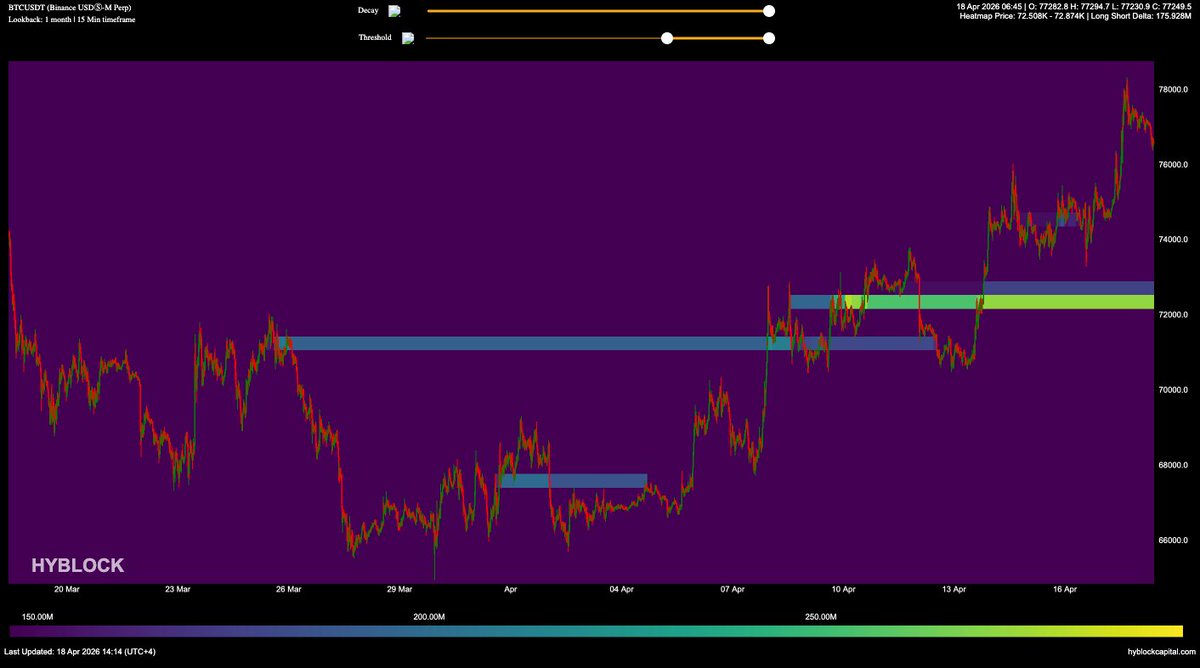Click the 72000.0 price axis label
1200x668 pixels.
click(x=1173, y=315)
